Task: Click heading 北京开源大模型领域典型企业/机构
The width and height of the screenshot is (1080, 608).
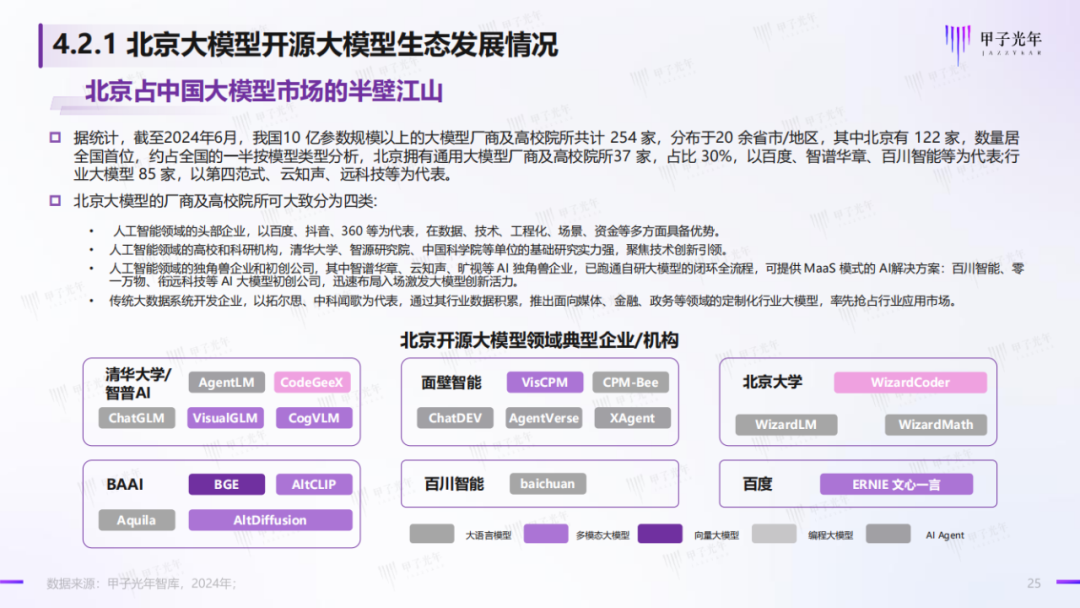Action: coord(539,340)
